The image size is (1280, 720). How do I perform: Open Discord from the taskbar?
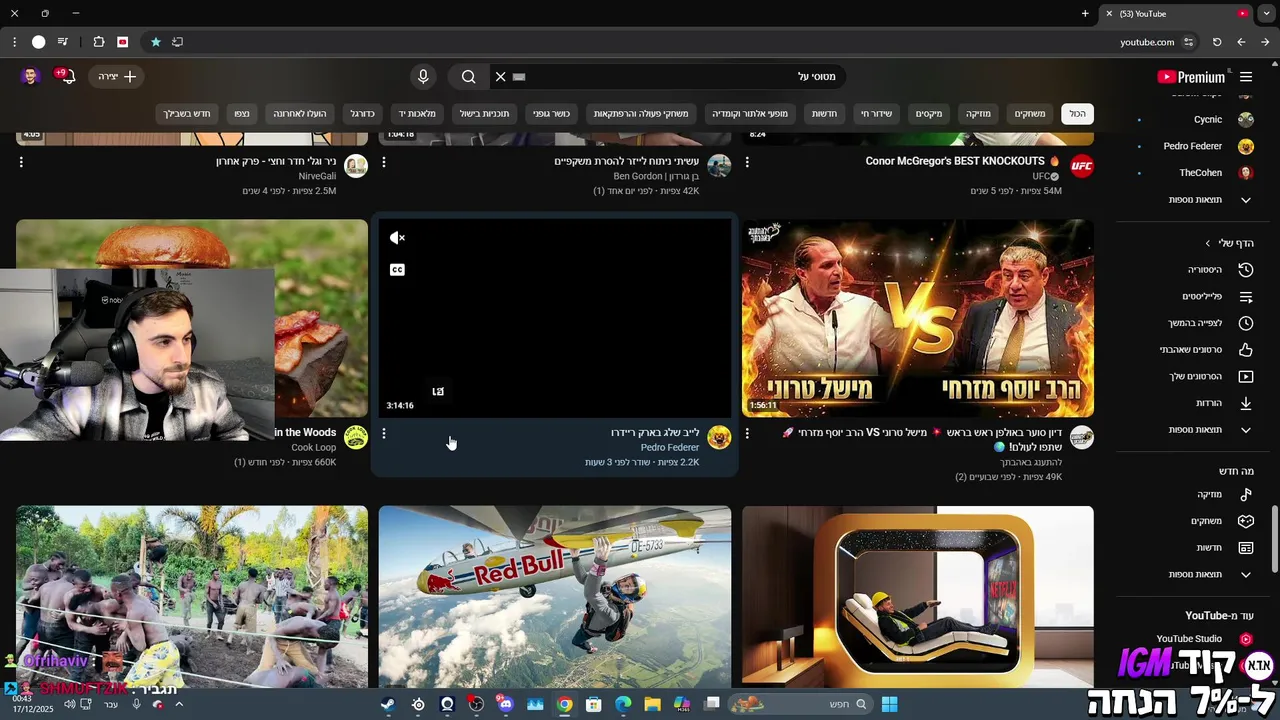[505, 704]
